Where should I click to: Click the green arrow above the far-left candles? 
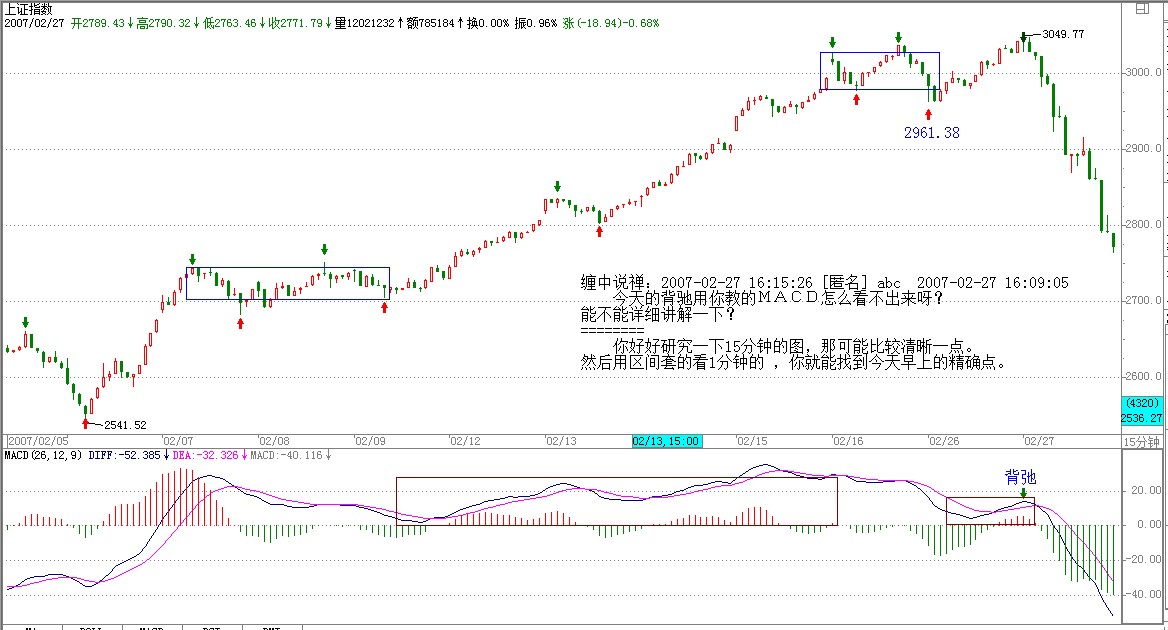26,322
